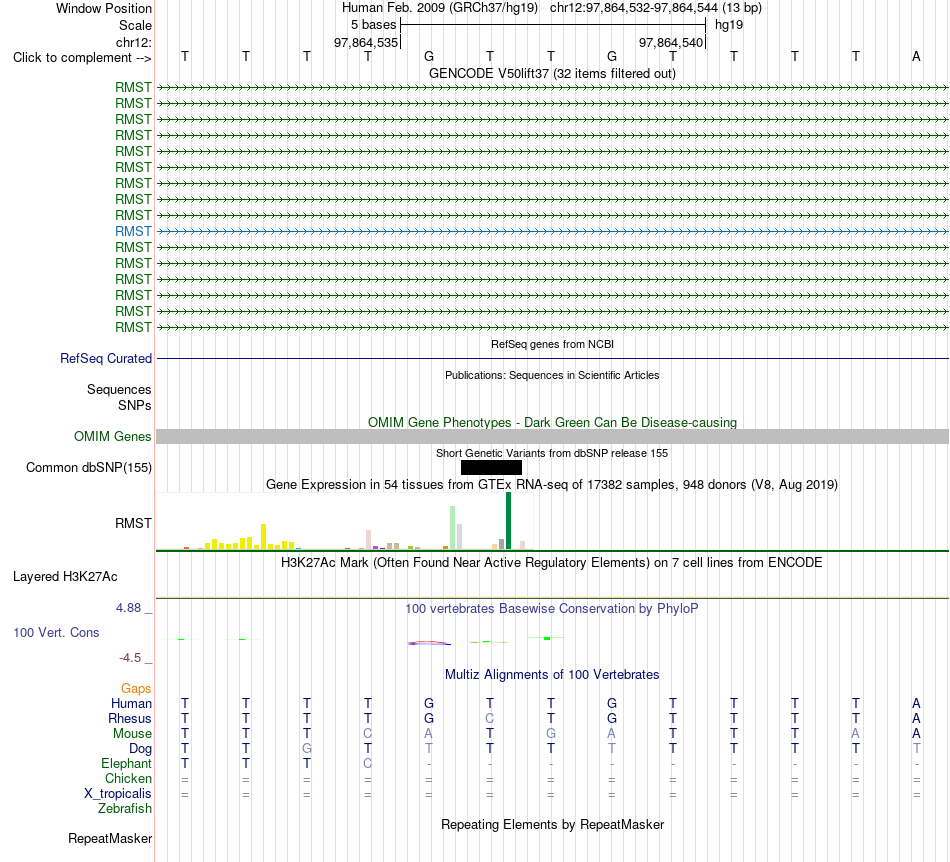
Task: Click the 4.88 PhyloP upper scale value
Action: tap(129, 608)
